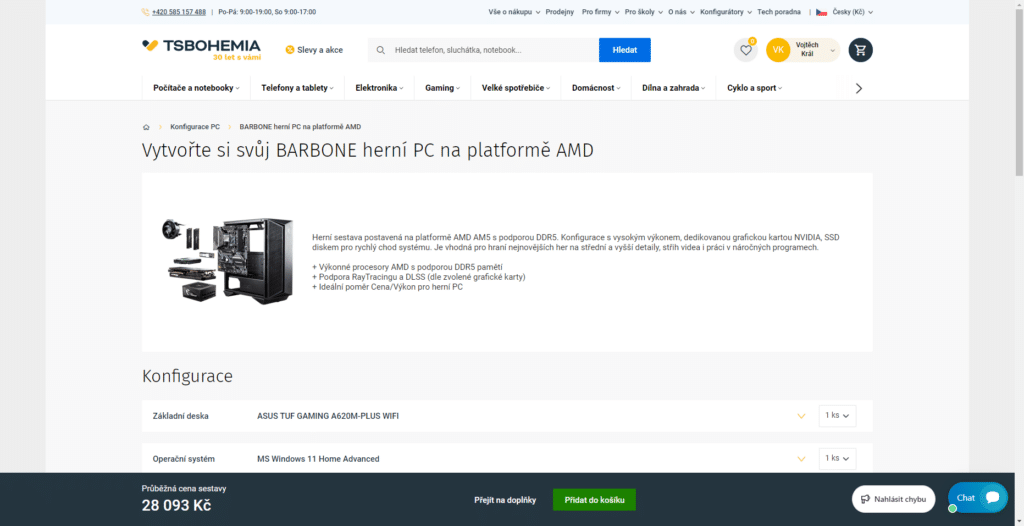1024x526 pixels.
Task: Open the Gaming category menu
Action: (442, 88)
